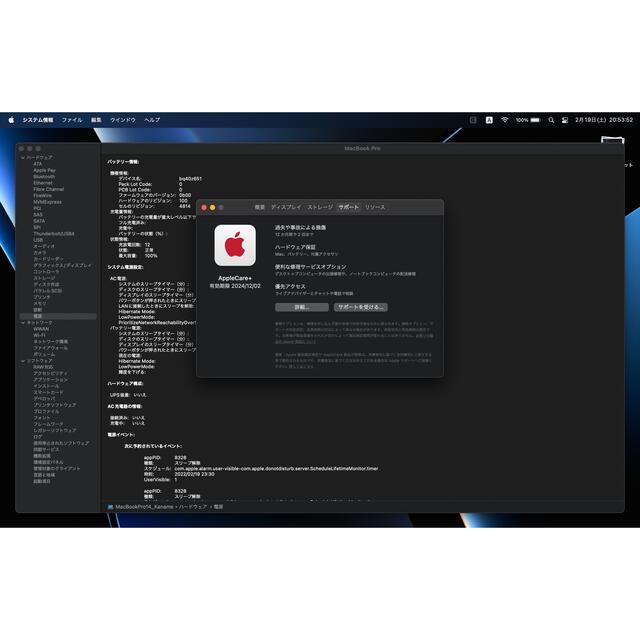640x640 pixels.
Task: Select FireWire in the sidebar
Action: point(42,196)
